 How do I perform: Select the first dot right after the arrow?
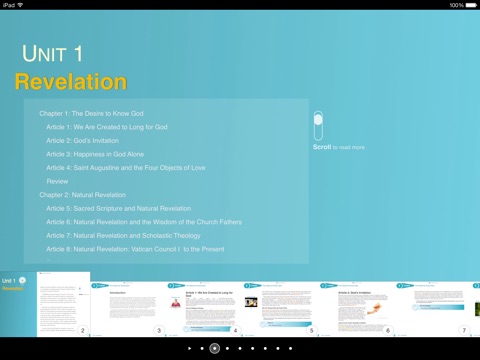(x=202, y=348)
